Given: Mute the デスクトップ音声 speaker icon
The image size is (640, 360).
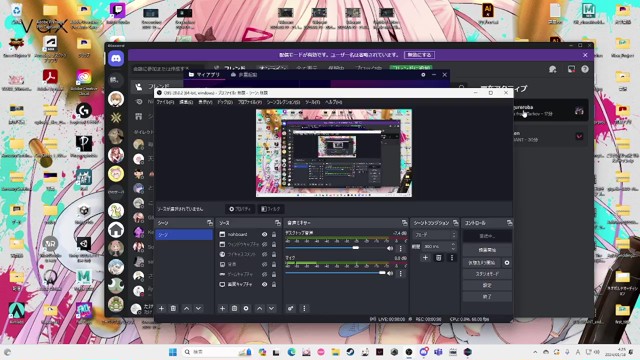Looking at the screenshot, I should coord(390,248).
